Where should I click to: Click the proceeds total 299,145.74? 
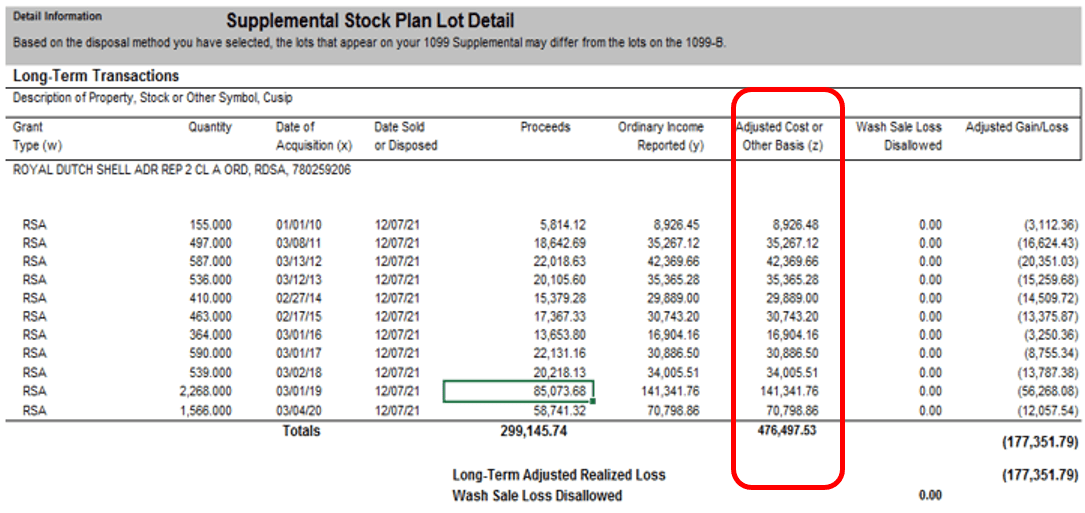(540, 431)
